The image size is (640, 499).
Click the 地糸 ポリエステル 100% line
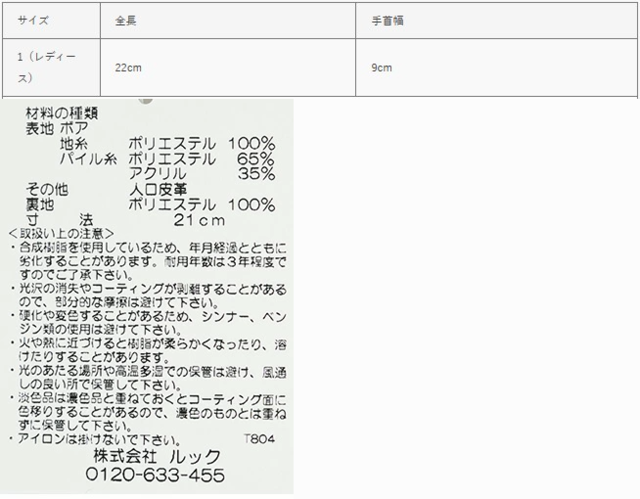[x=166, y=144]
